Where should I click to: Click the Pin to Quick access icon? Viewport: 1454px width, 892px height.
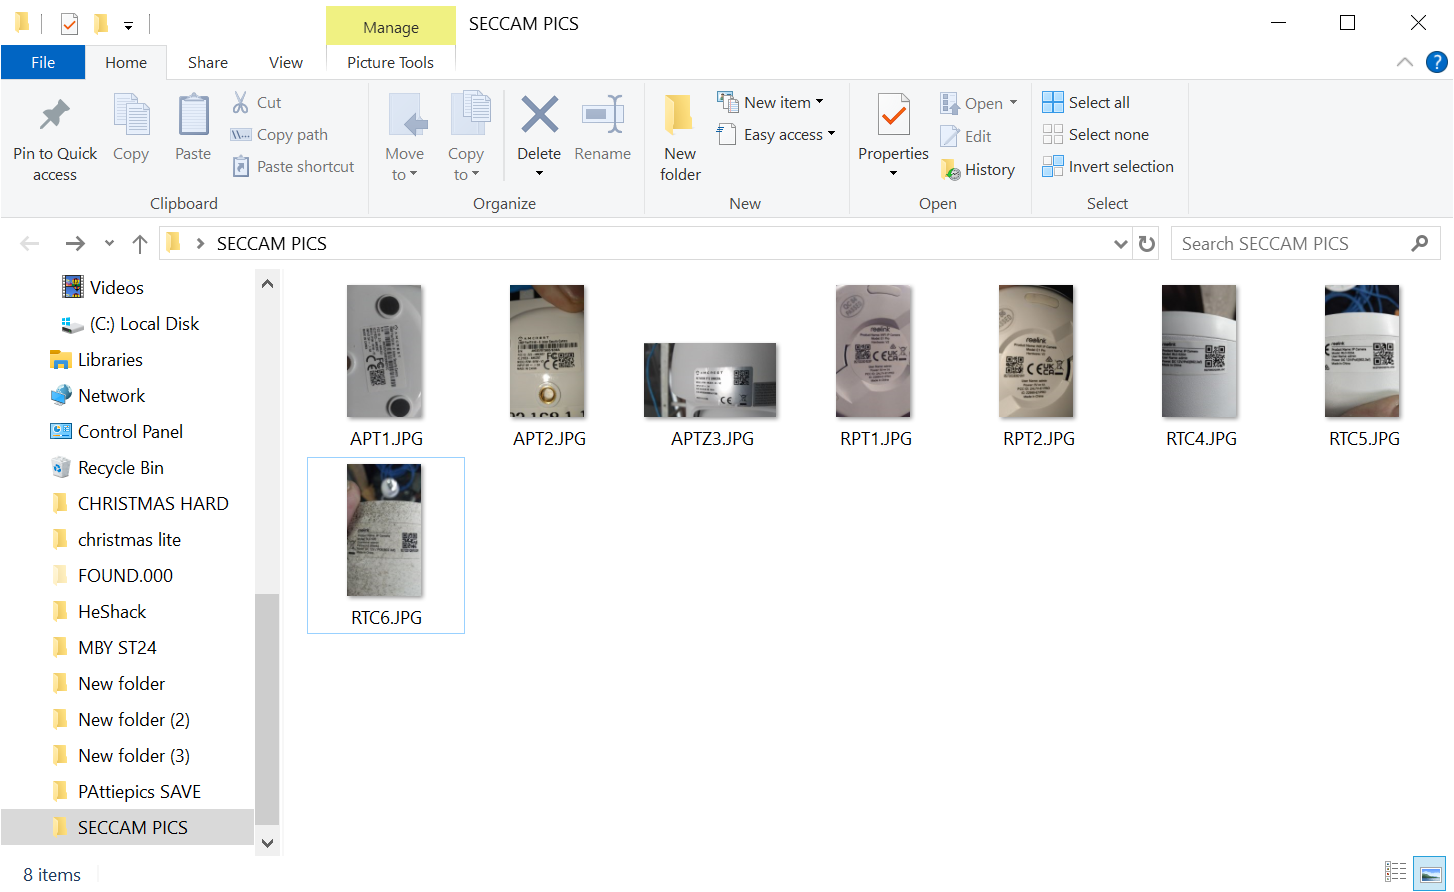[x=55, y=116]
